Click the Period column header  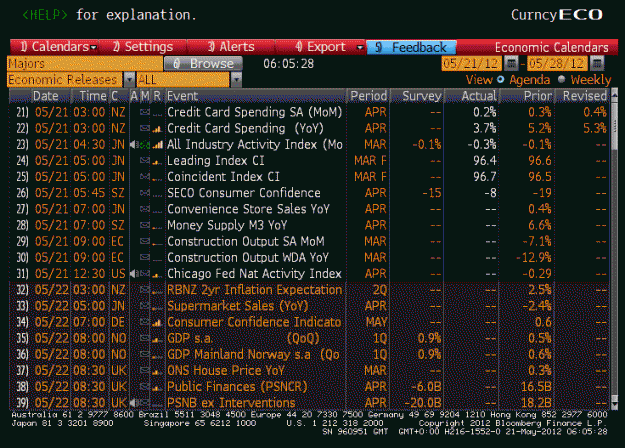click(368, 96)
